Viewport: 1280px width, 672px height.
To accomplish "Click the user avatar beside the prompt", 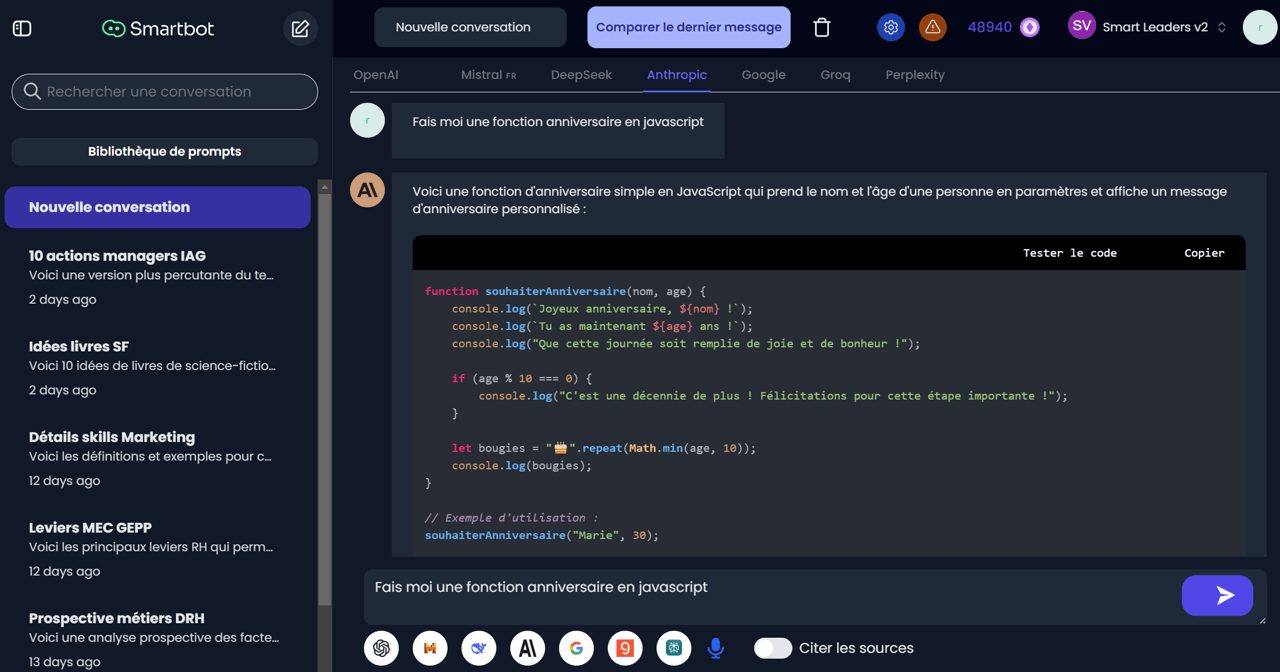I will [367, 120].
